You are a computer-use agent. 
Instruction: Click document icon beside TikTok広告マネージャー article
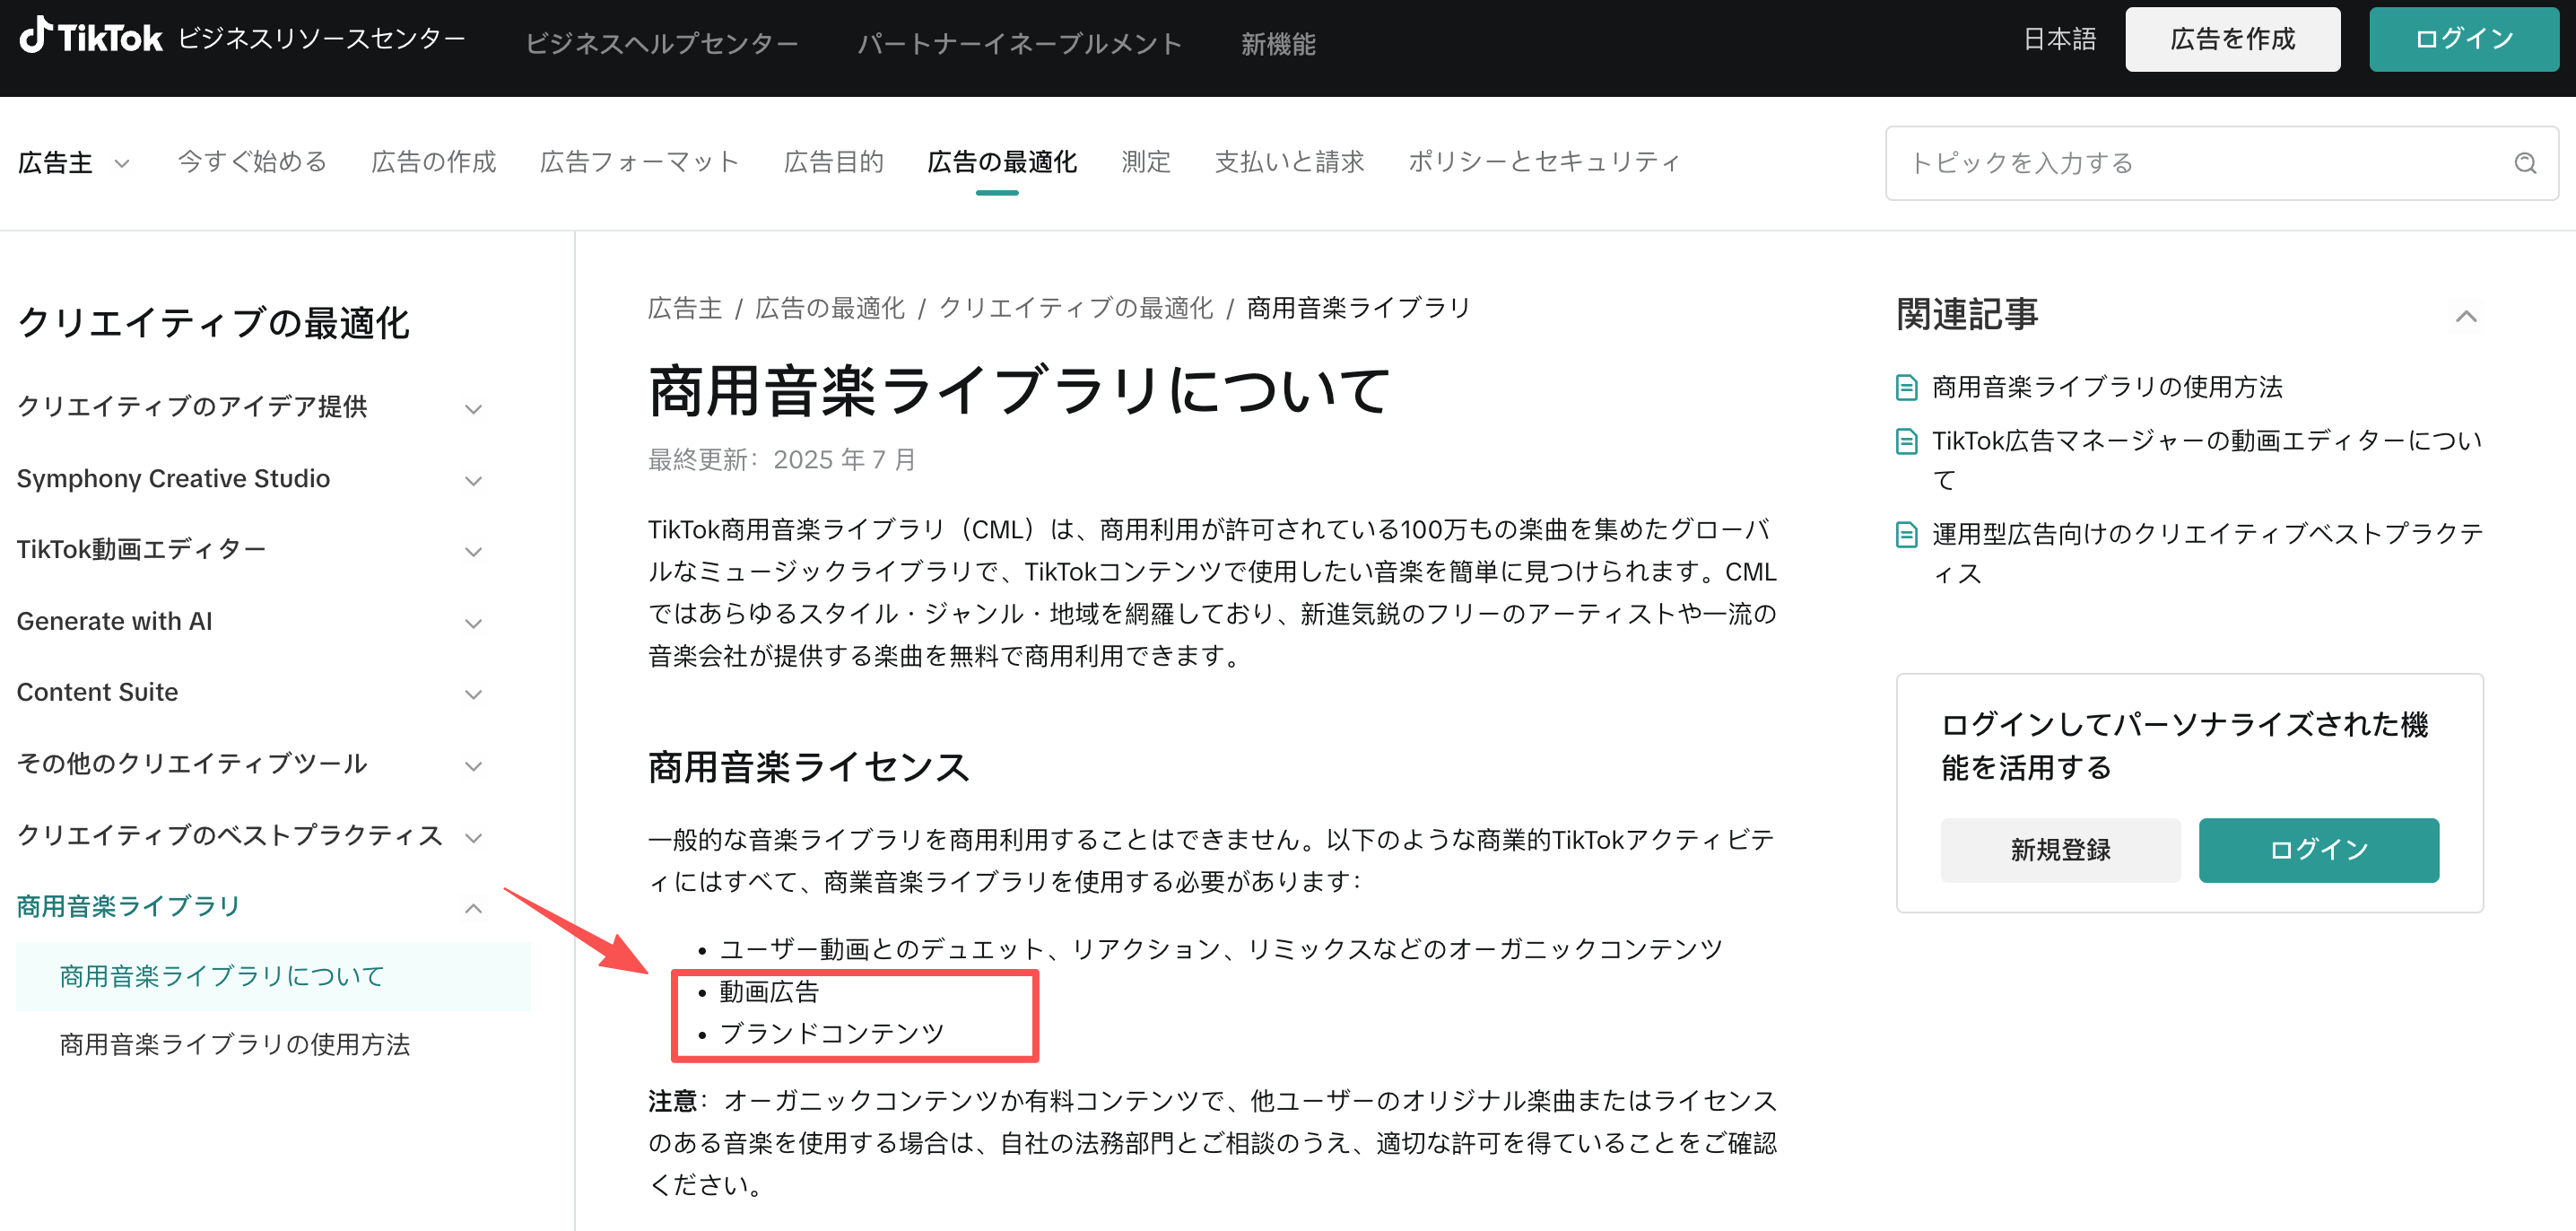pos(1906,441)
